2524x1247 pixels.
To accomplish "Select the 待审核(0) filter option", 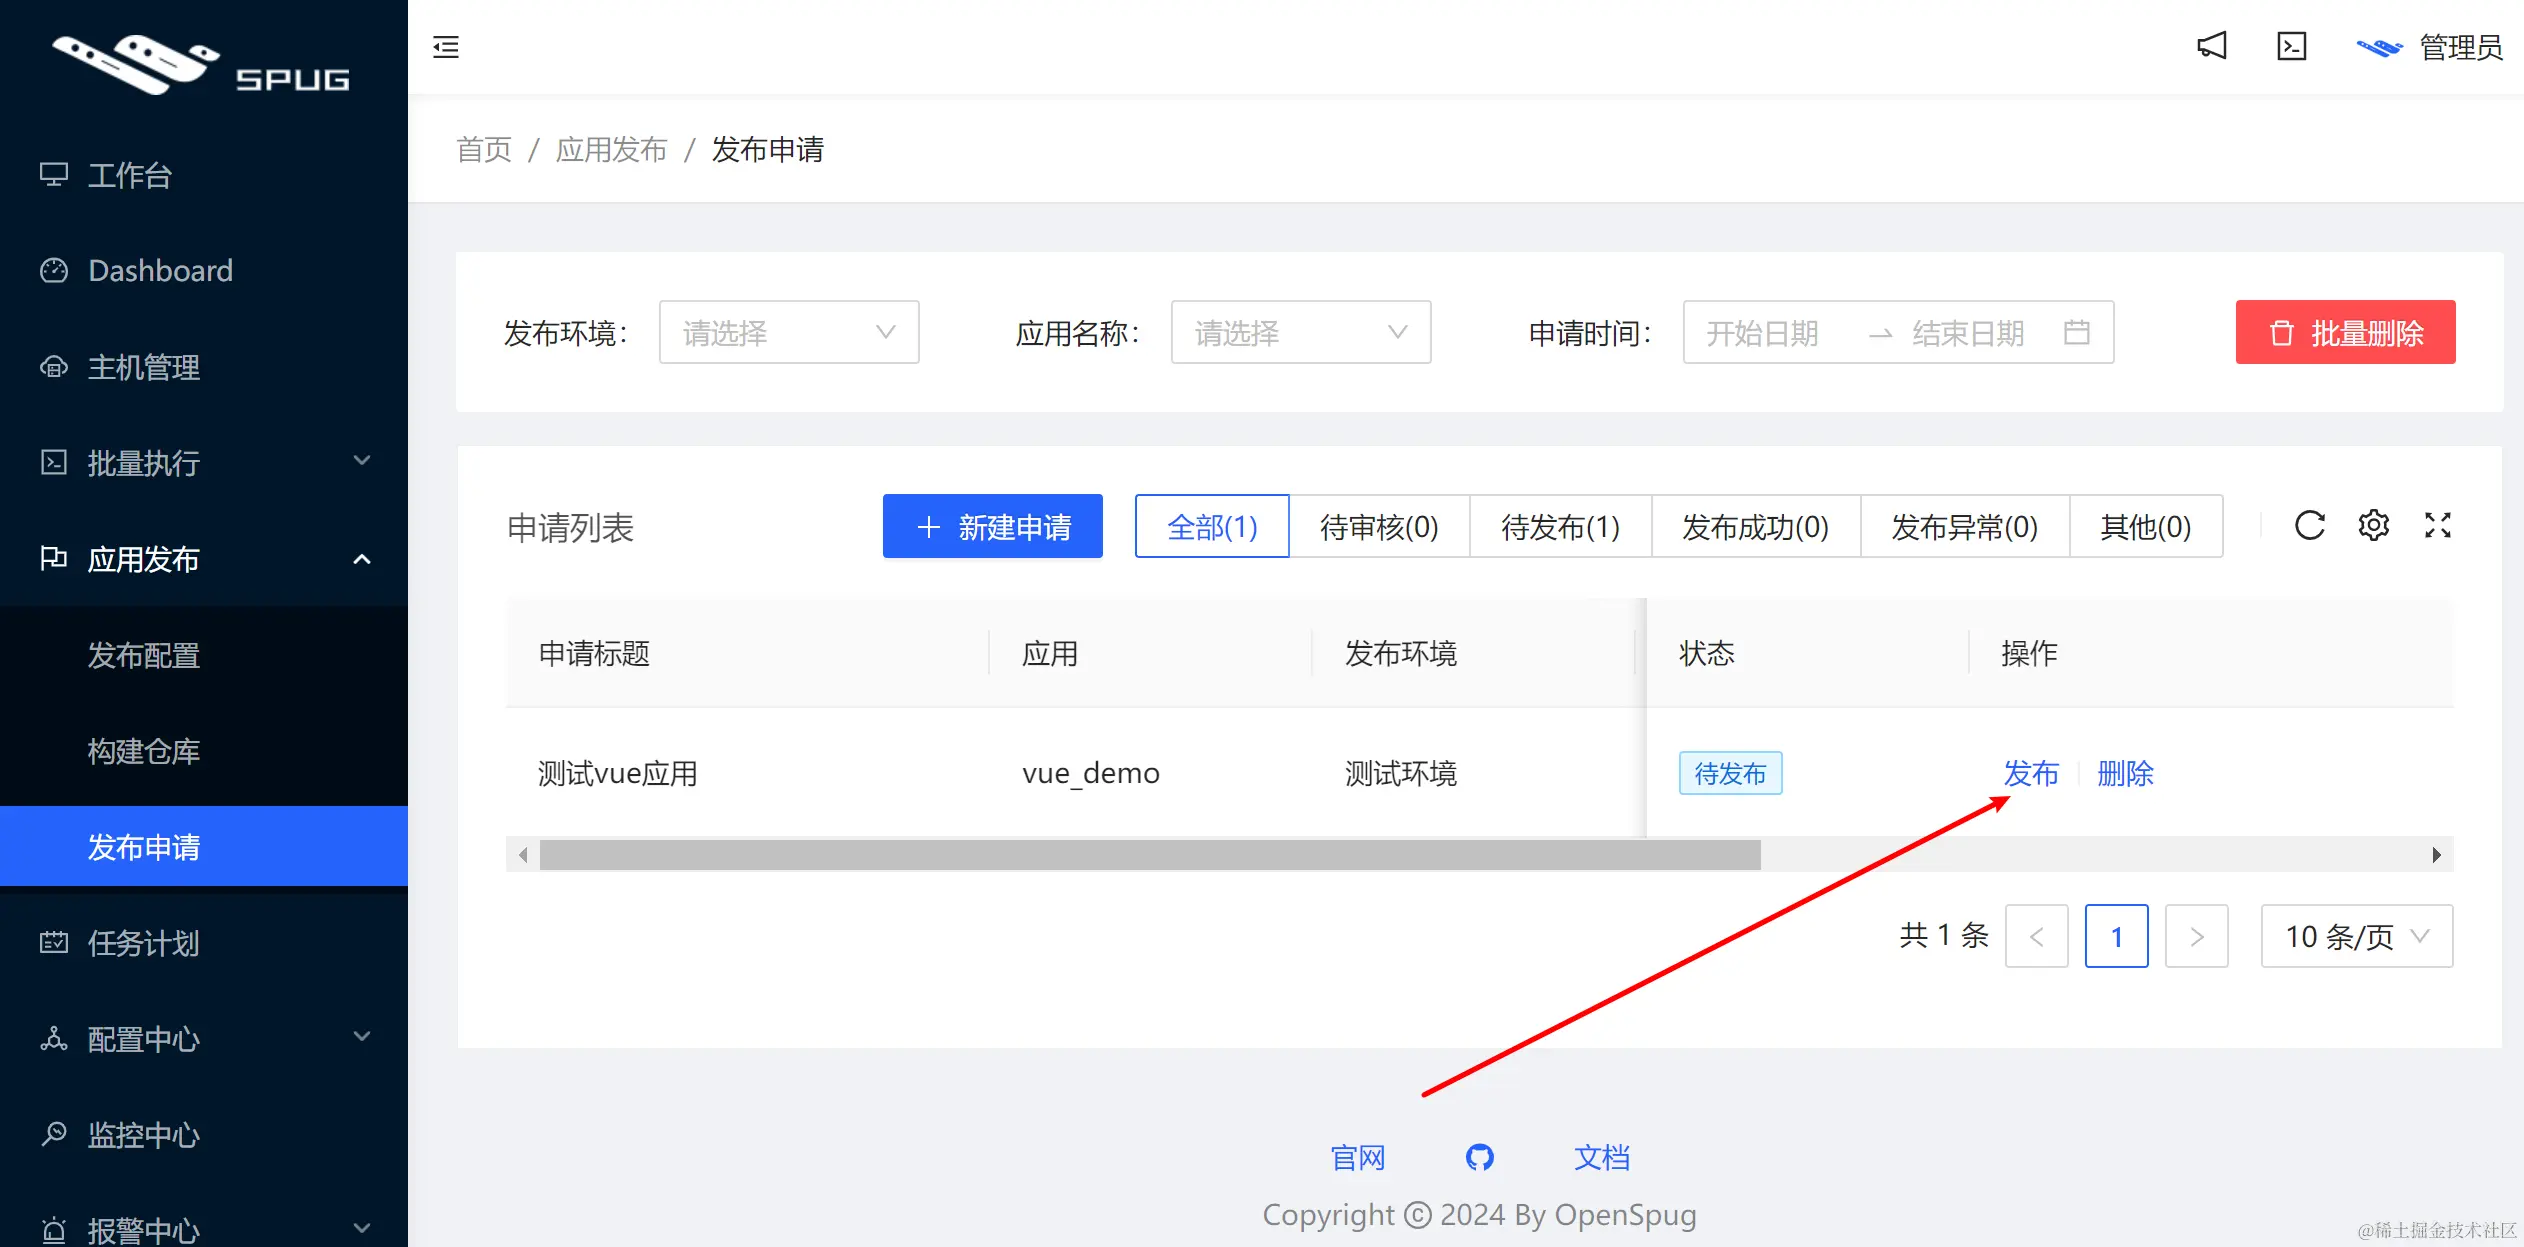I will [1379, 526].
